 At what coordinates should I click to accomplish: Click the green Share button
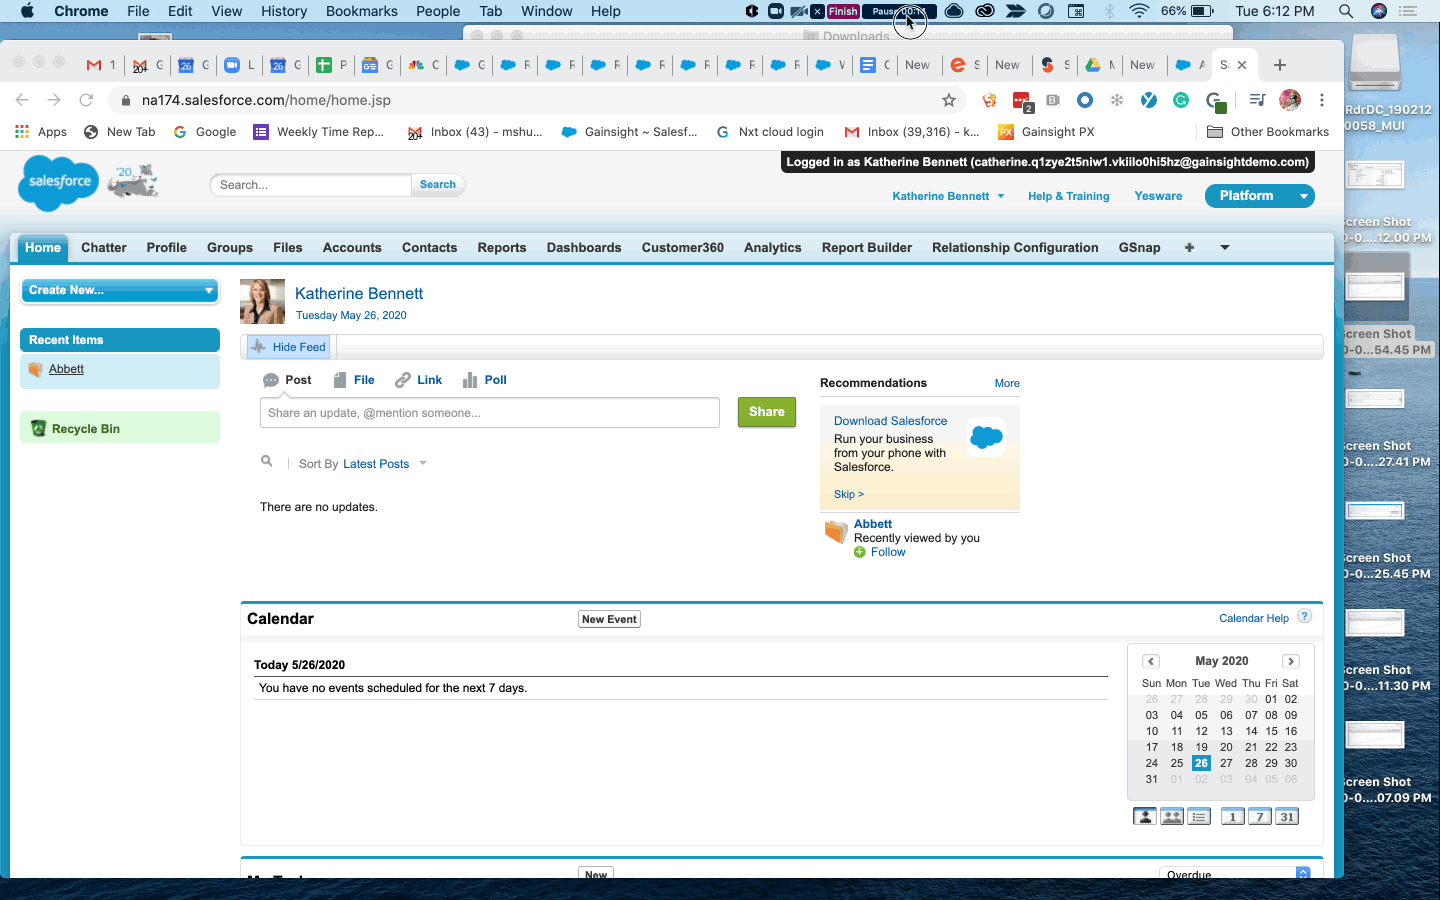pos(767,412)
